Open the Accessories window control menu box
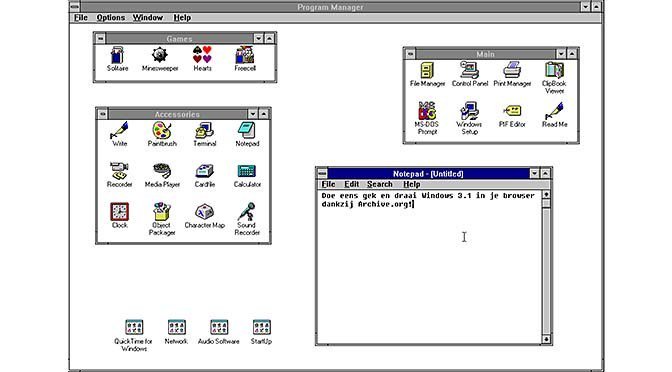 102,114
